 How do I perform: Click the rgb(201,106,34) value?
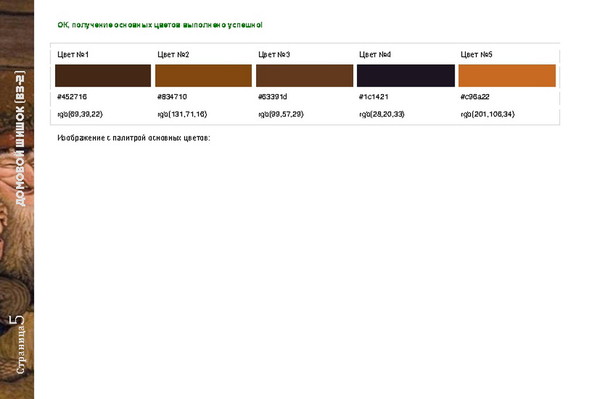[x=488, y=114]
